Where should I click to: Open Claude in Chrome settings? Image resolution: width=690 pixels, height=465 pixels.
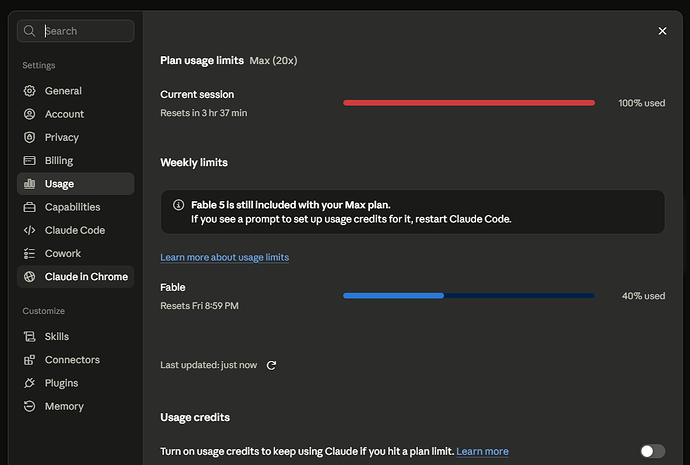click(76, 277)
